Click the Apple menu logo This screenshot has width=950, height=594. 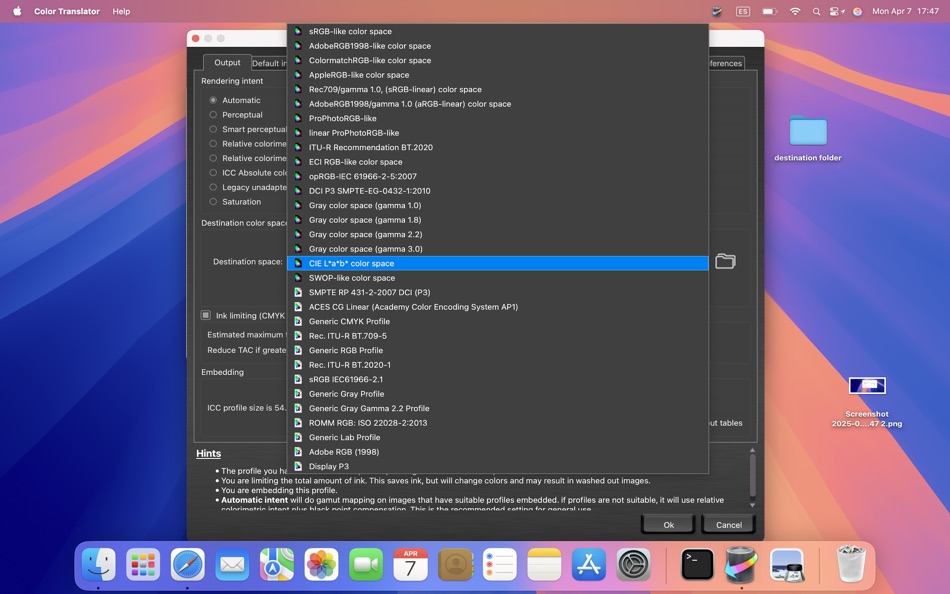click(17, 11)
